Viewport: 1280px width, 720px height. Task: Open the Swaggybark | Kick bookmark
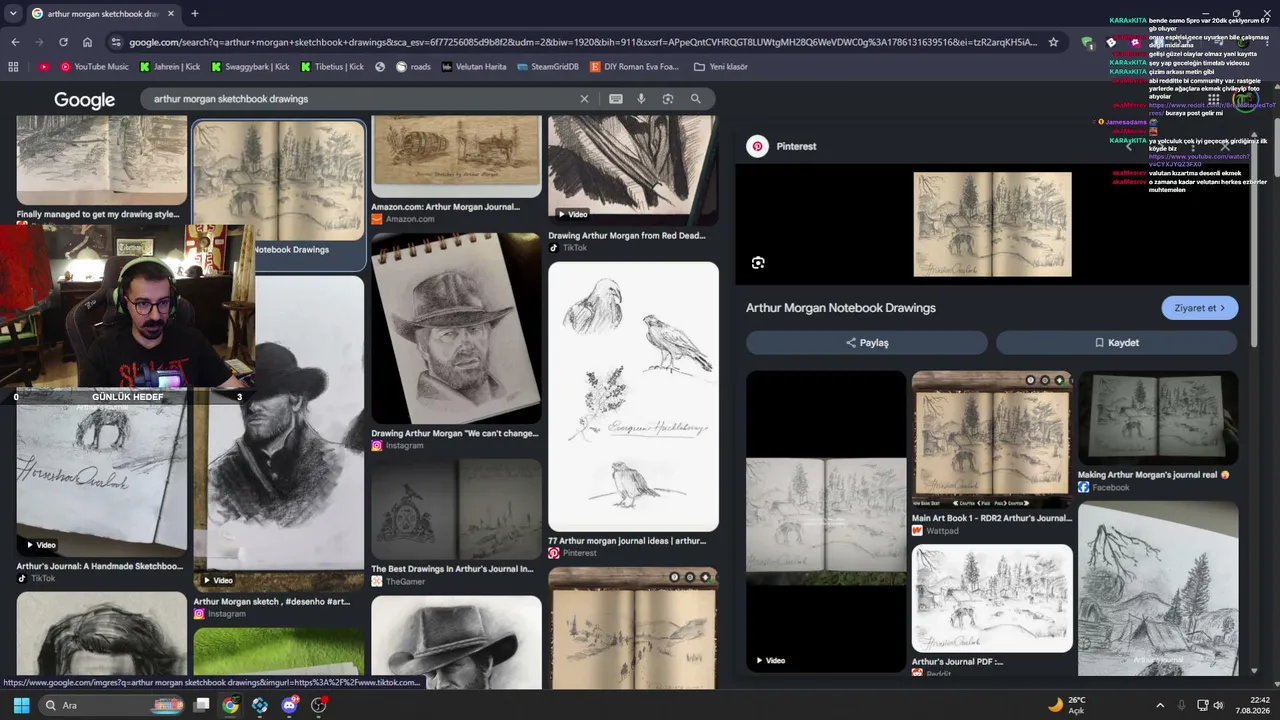coord(250,67)
